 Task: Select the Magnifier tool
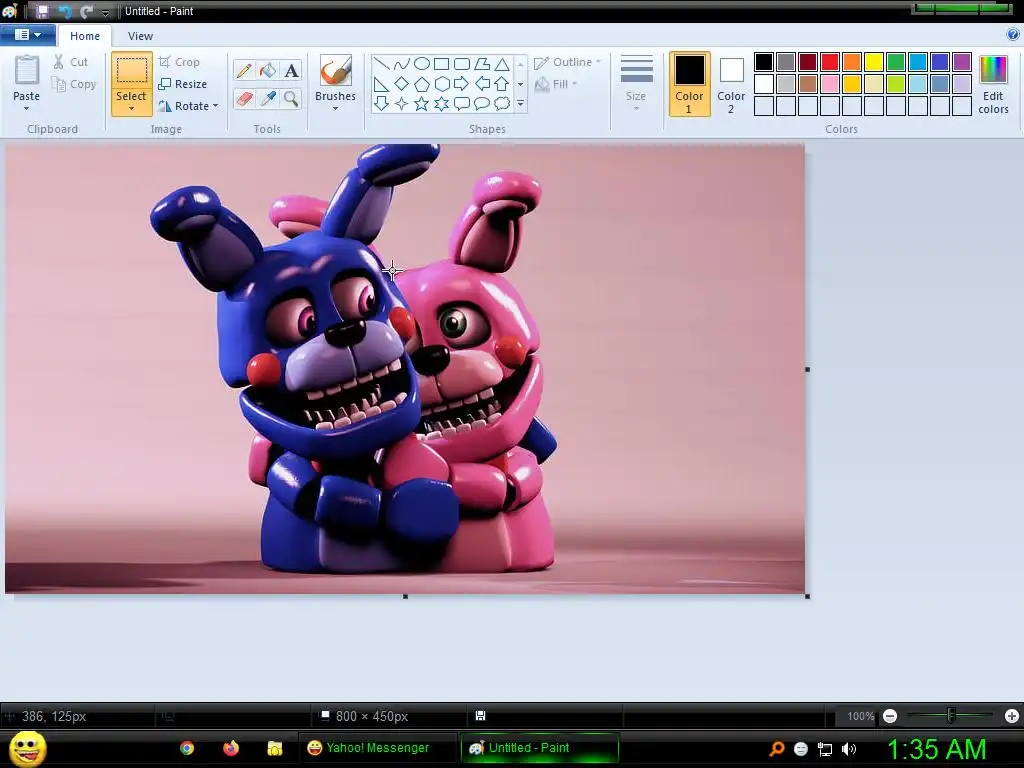click(291, 99)
